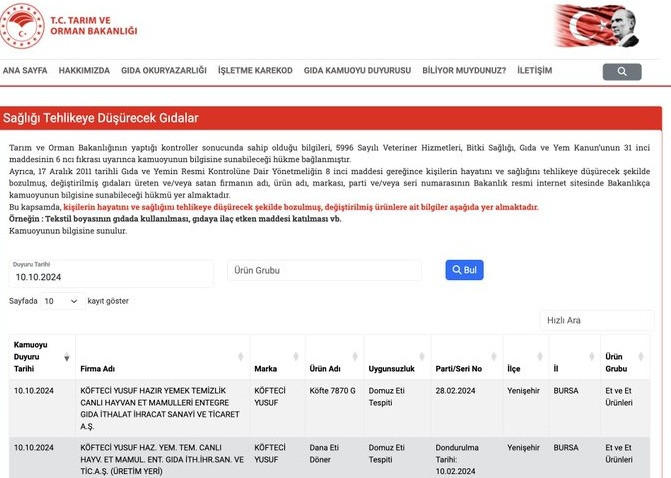
Task: Open the records-per-page dropdown showing 10
Action: point(62,301)
